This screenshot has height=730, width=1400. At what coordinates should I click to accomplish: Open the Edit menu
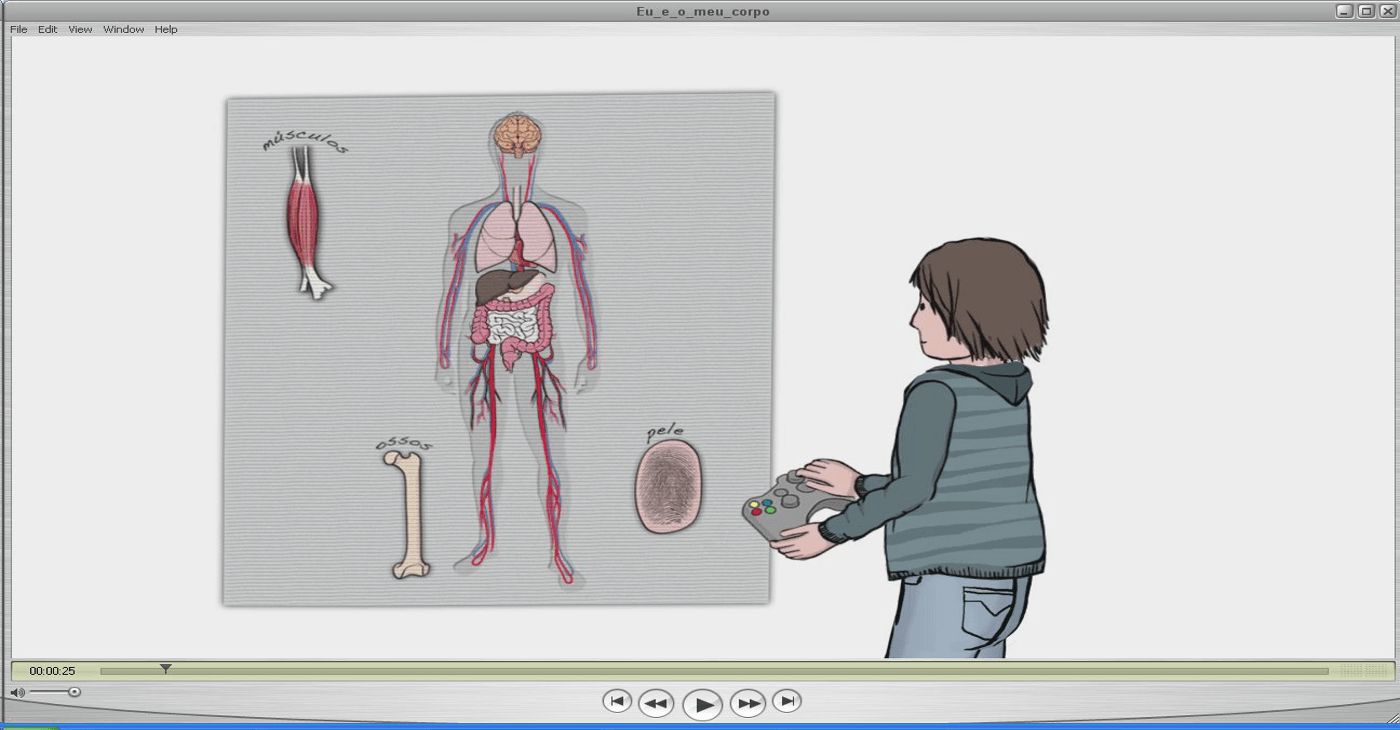[48, 30]
